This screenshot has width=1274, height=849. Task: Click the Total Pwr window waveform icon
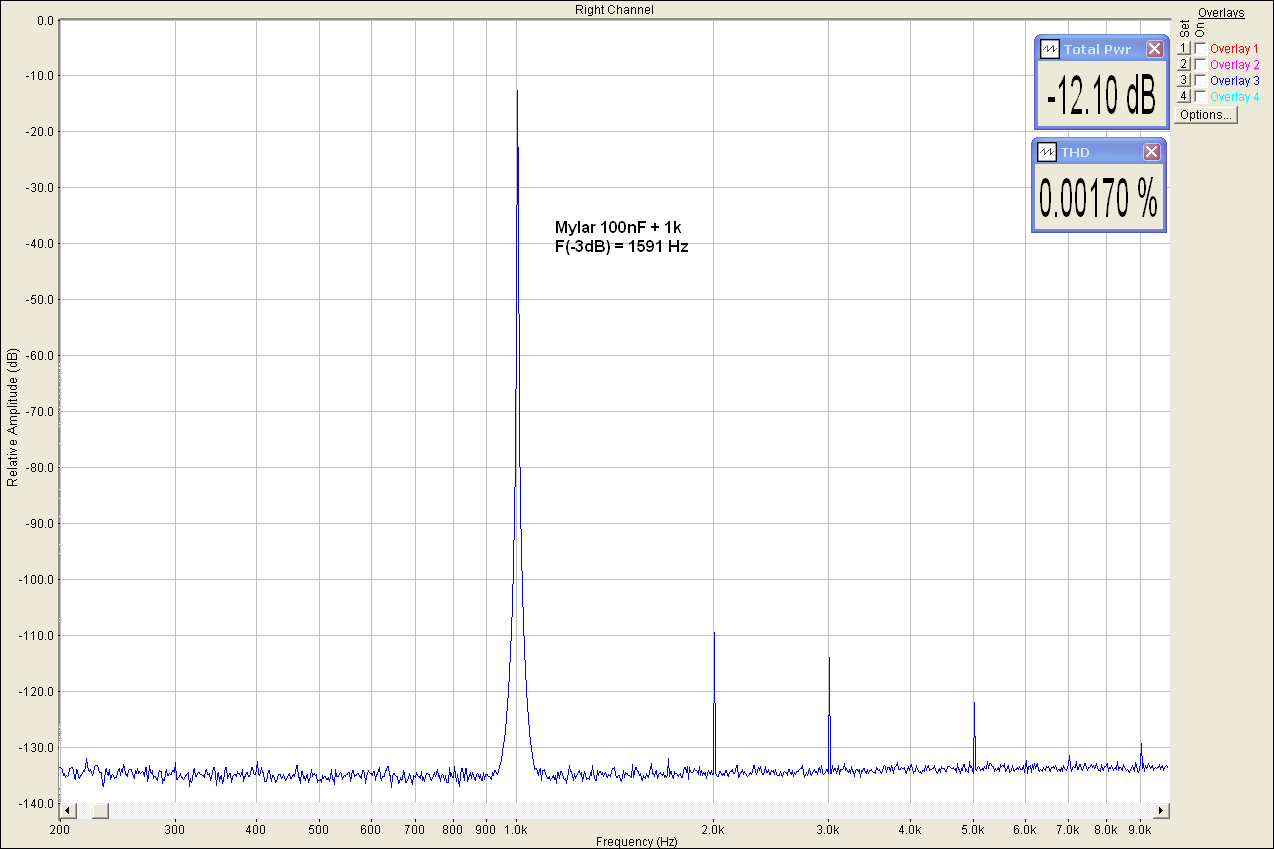[x=1050, y=49]
